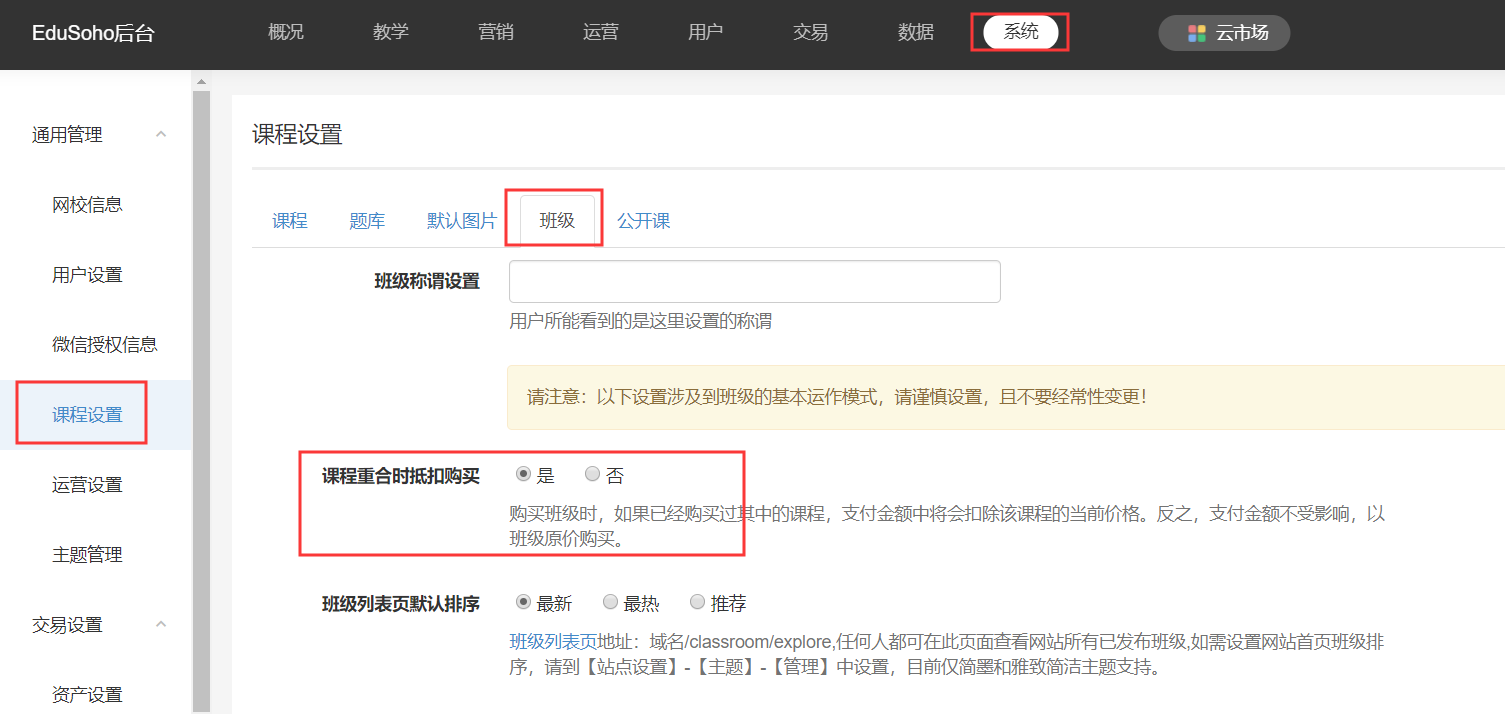The height and width of the screenshot is (714, 1505).
Task: Switch to the 题库 tab
Action: pos(367,221)
